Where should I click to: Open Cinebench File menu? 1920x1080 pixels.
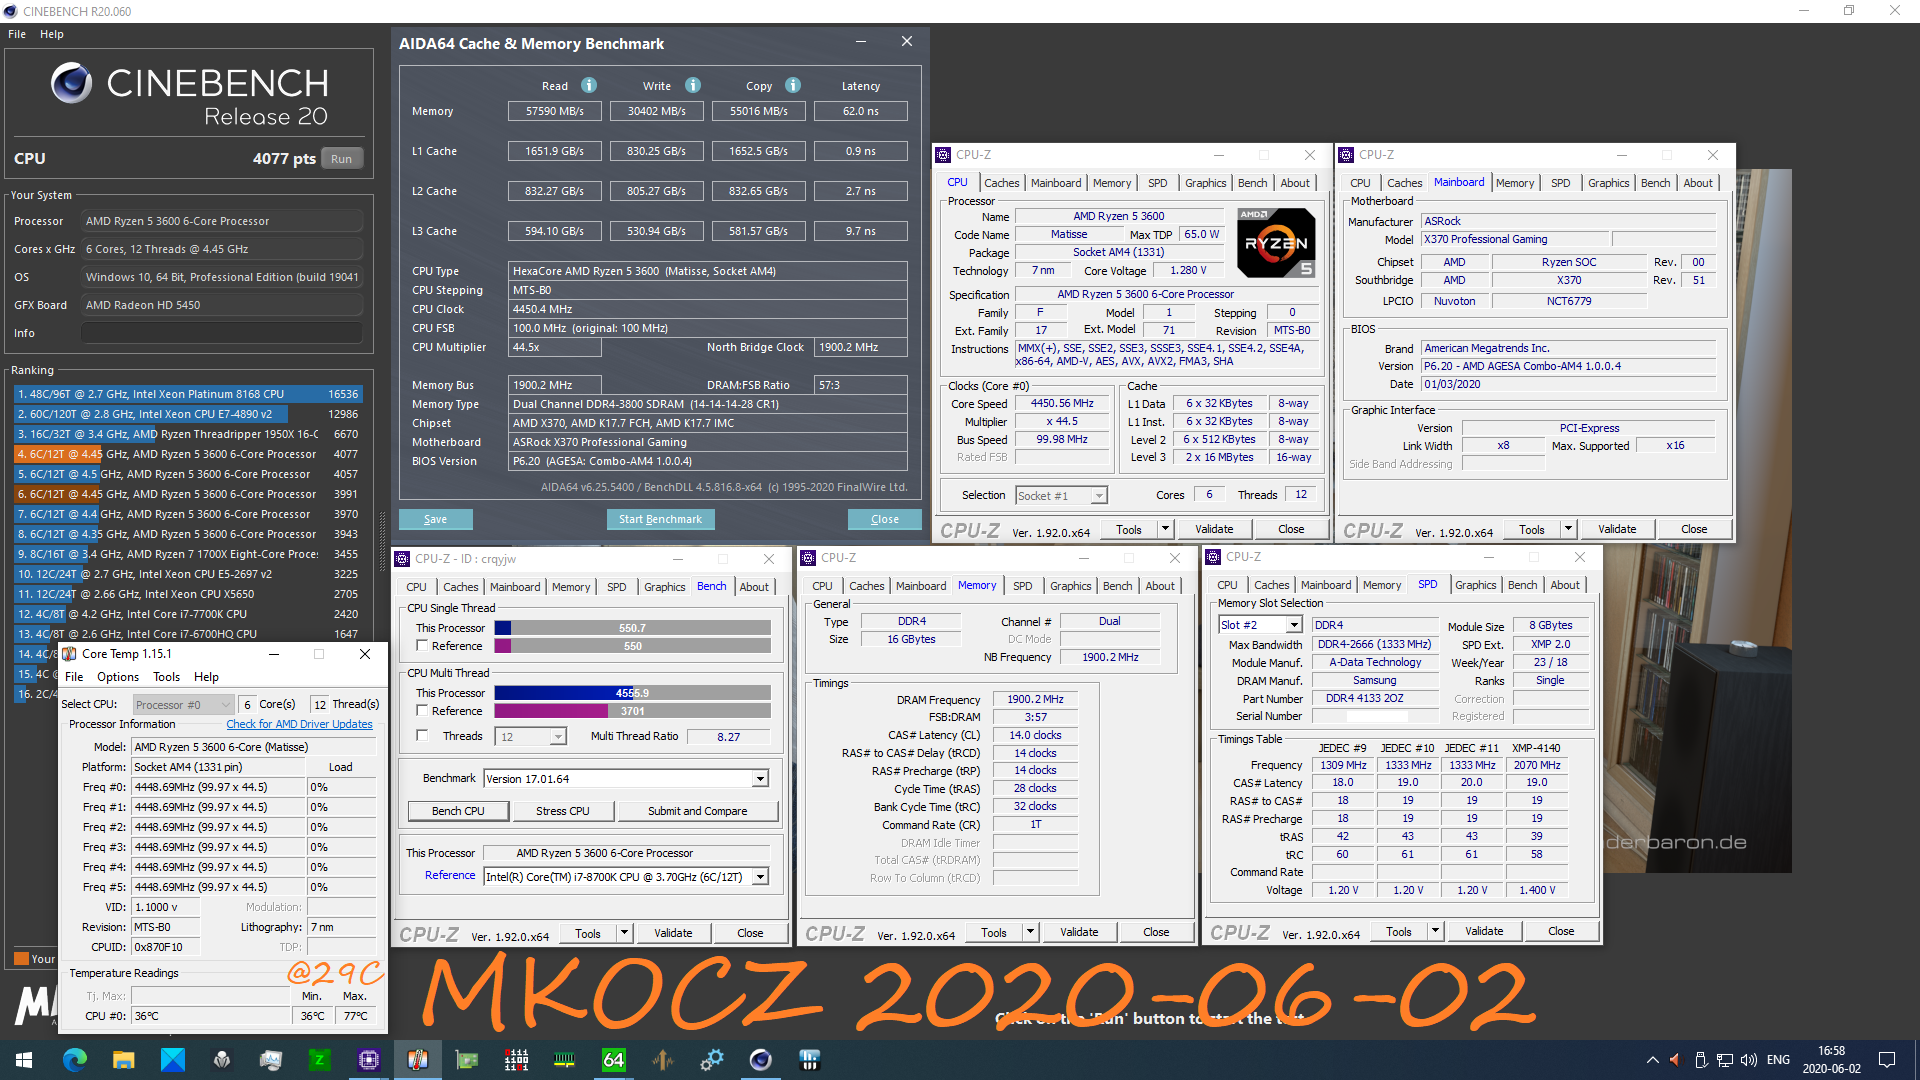tap(17, 34)
